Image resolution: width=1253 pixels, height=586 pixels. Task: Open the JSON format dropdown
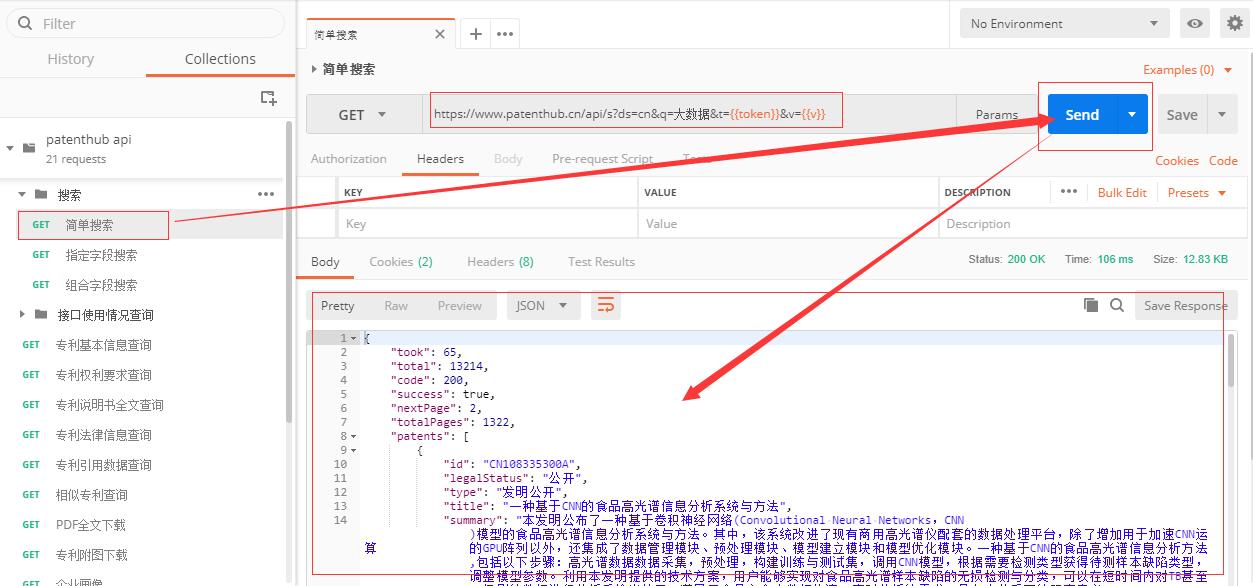pyautogui.click(x=541, y=306)
